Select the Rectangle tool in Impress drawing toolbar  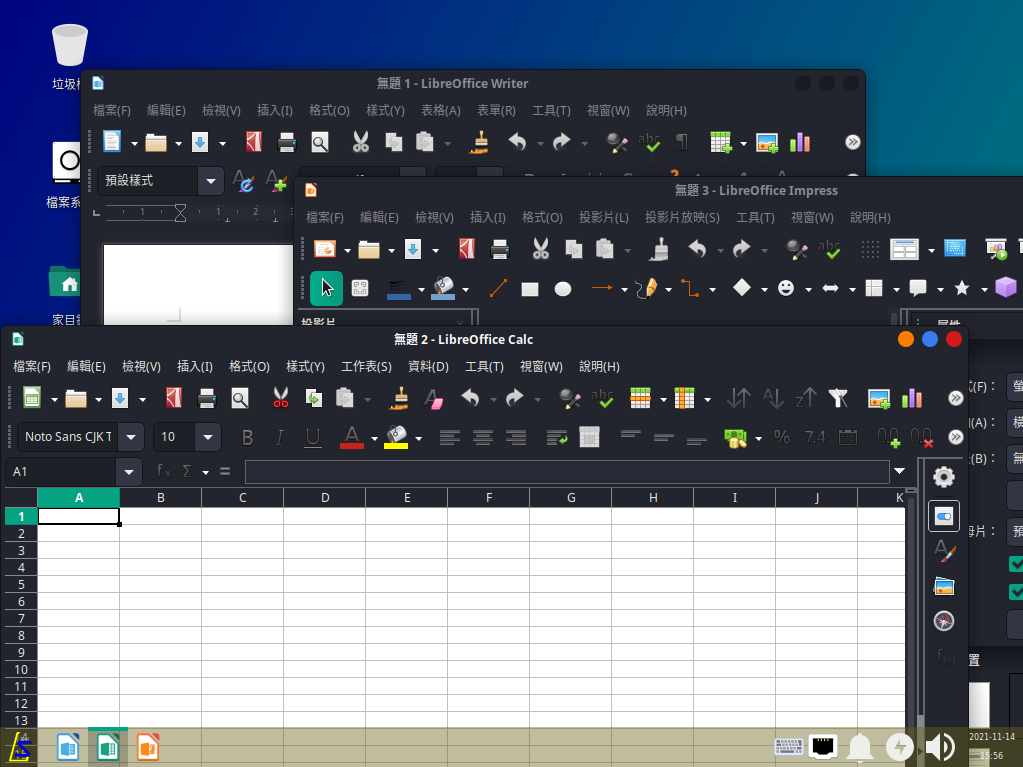click(x=530, y=288)
